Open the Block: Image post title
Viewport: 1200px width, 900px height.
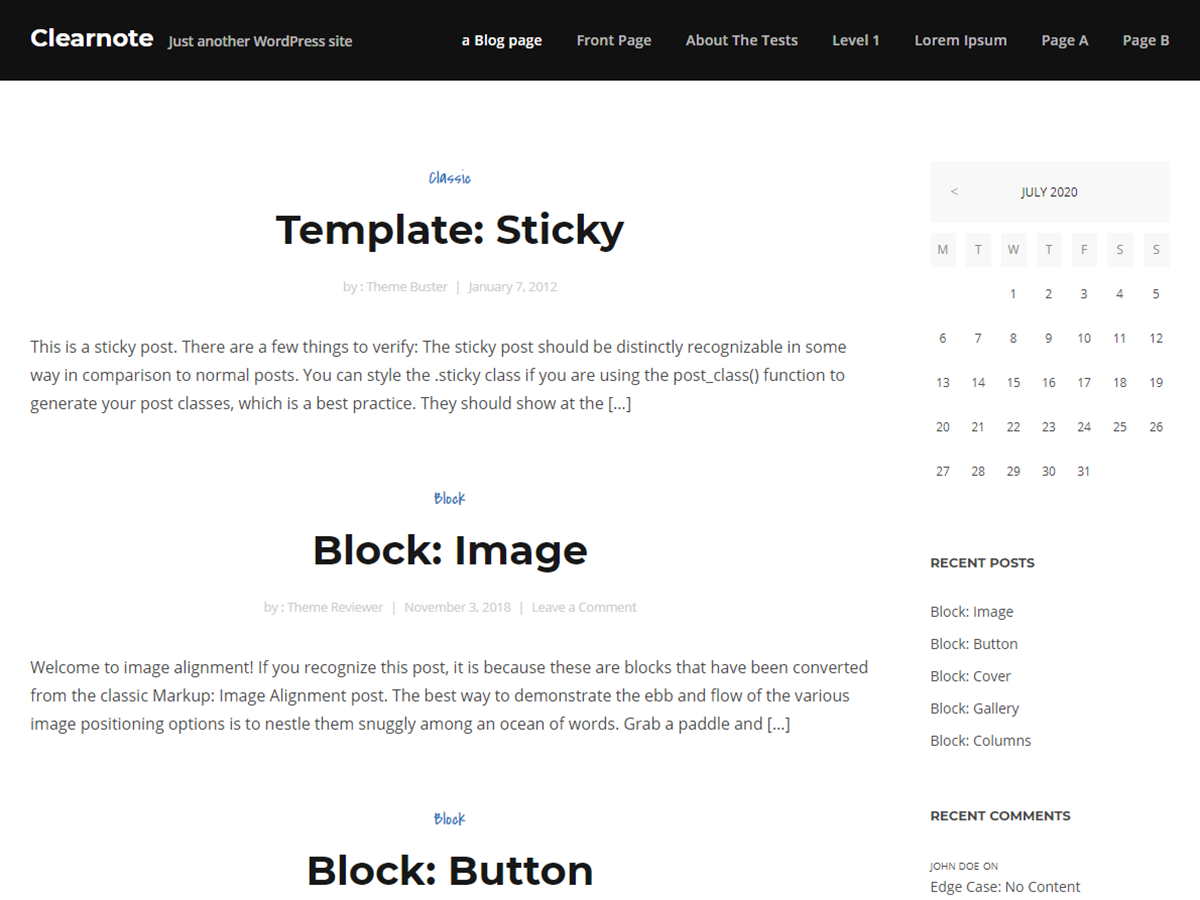(x=450, y=551)
